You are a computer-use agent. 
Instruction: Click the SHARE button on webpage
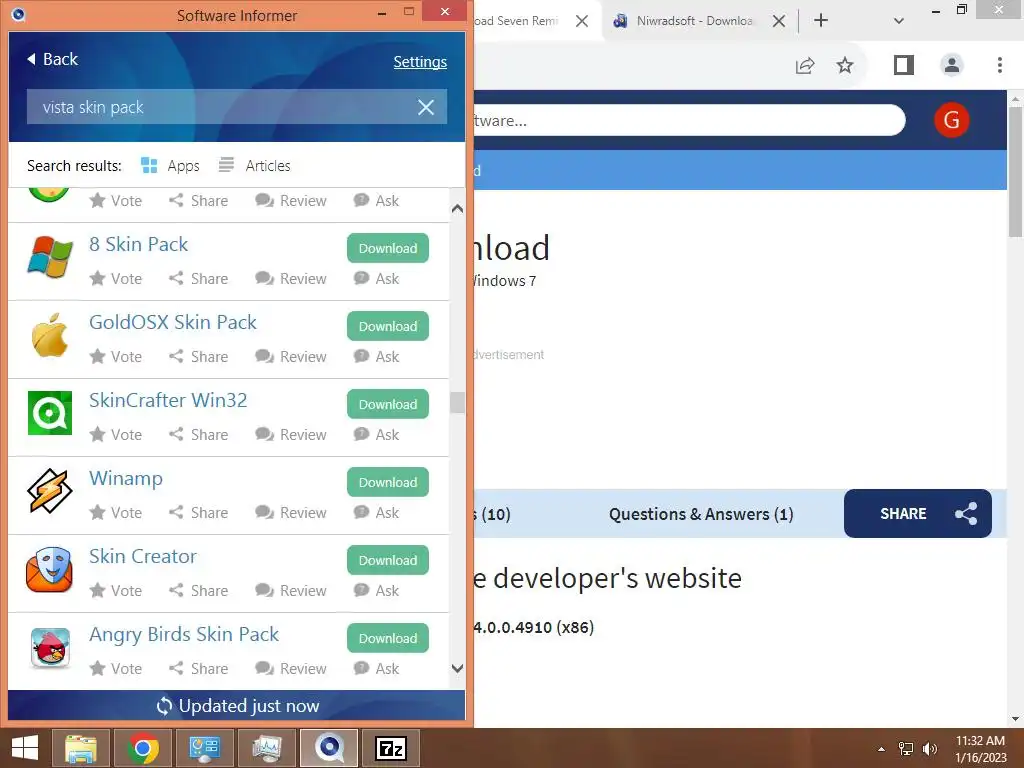(918, 514)
